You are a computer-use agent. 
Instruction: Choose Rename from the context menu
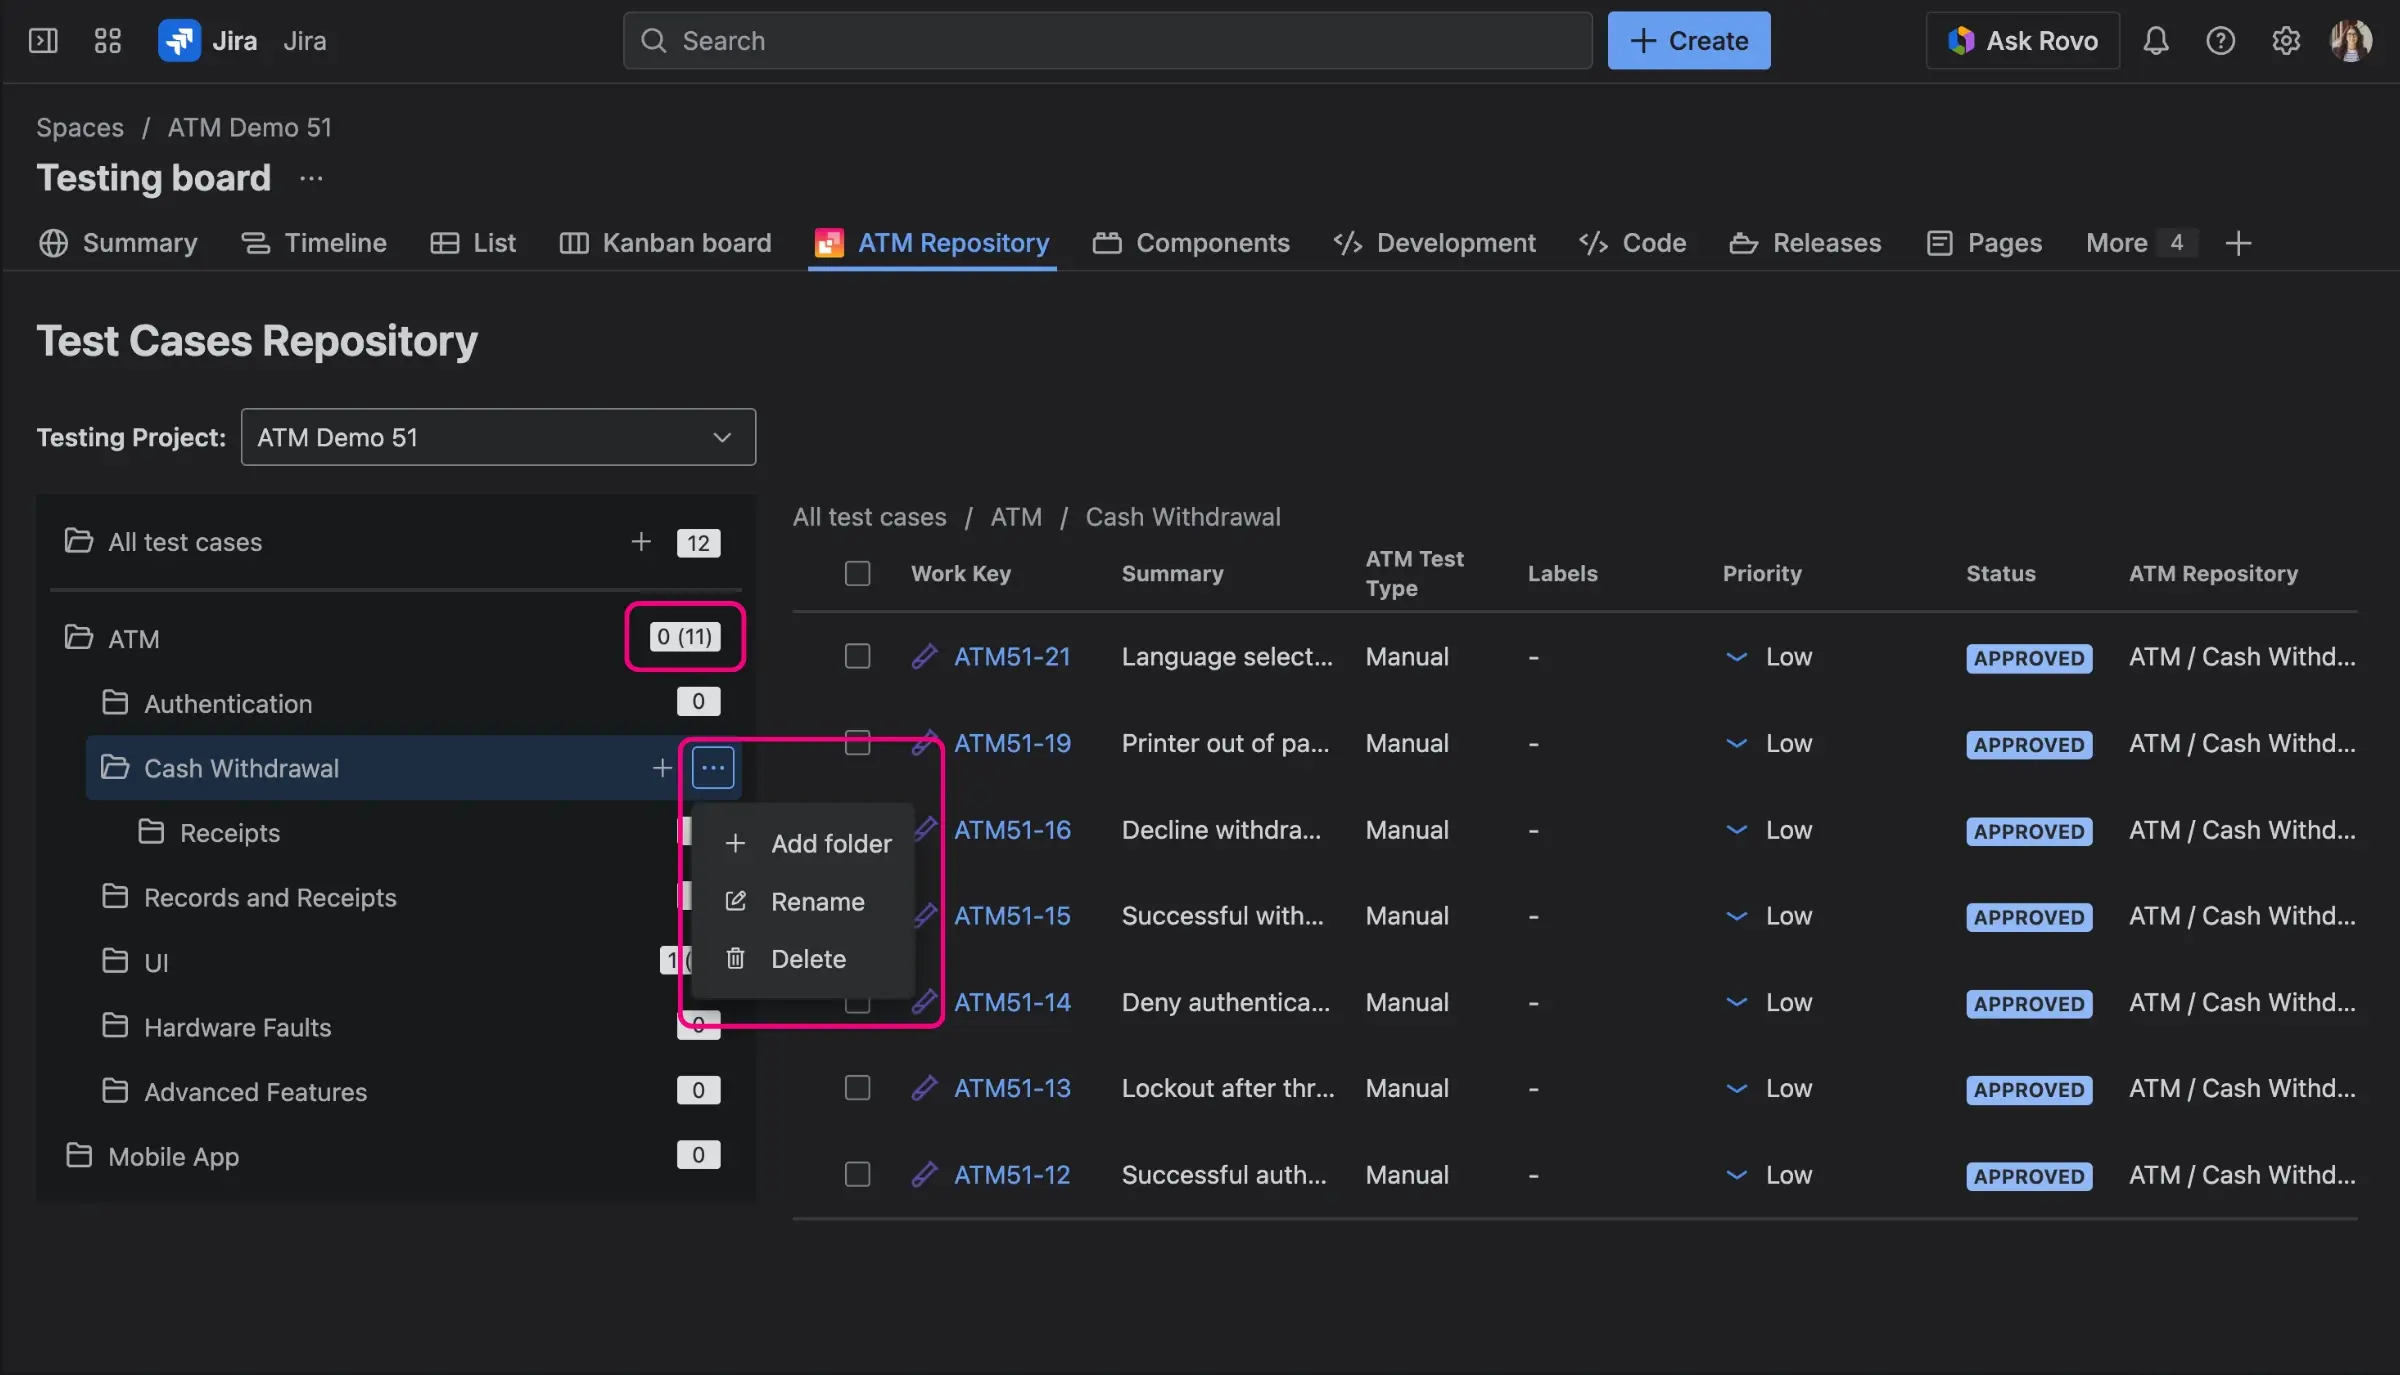(817, 901)
